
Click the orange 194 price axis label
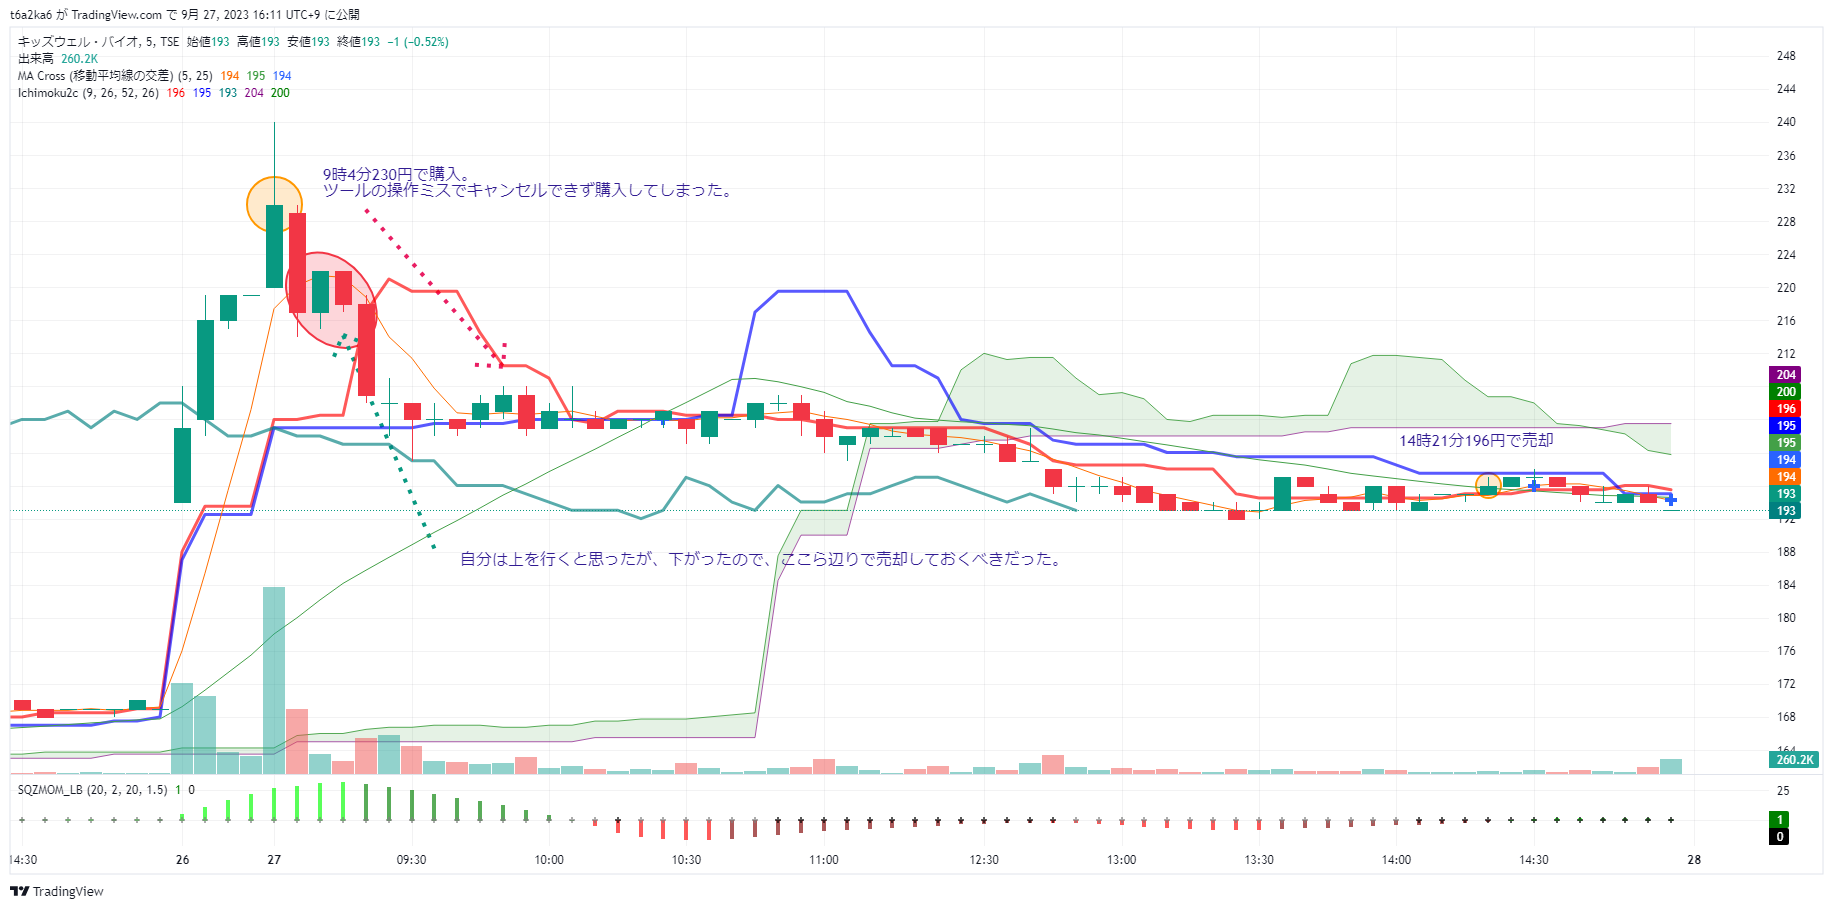1786,477
